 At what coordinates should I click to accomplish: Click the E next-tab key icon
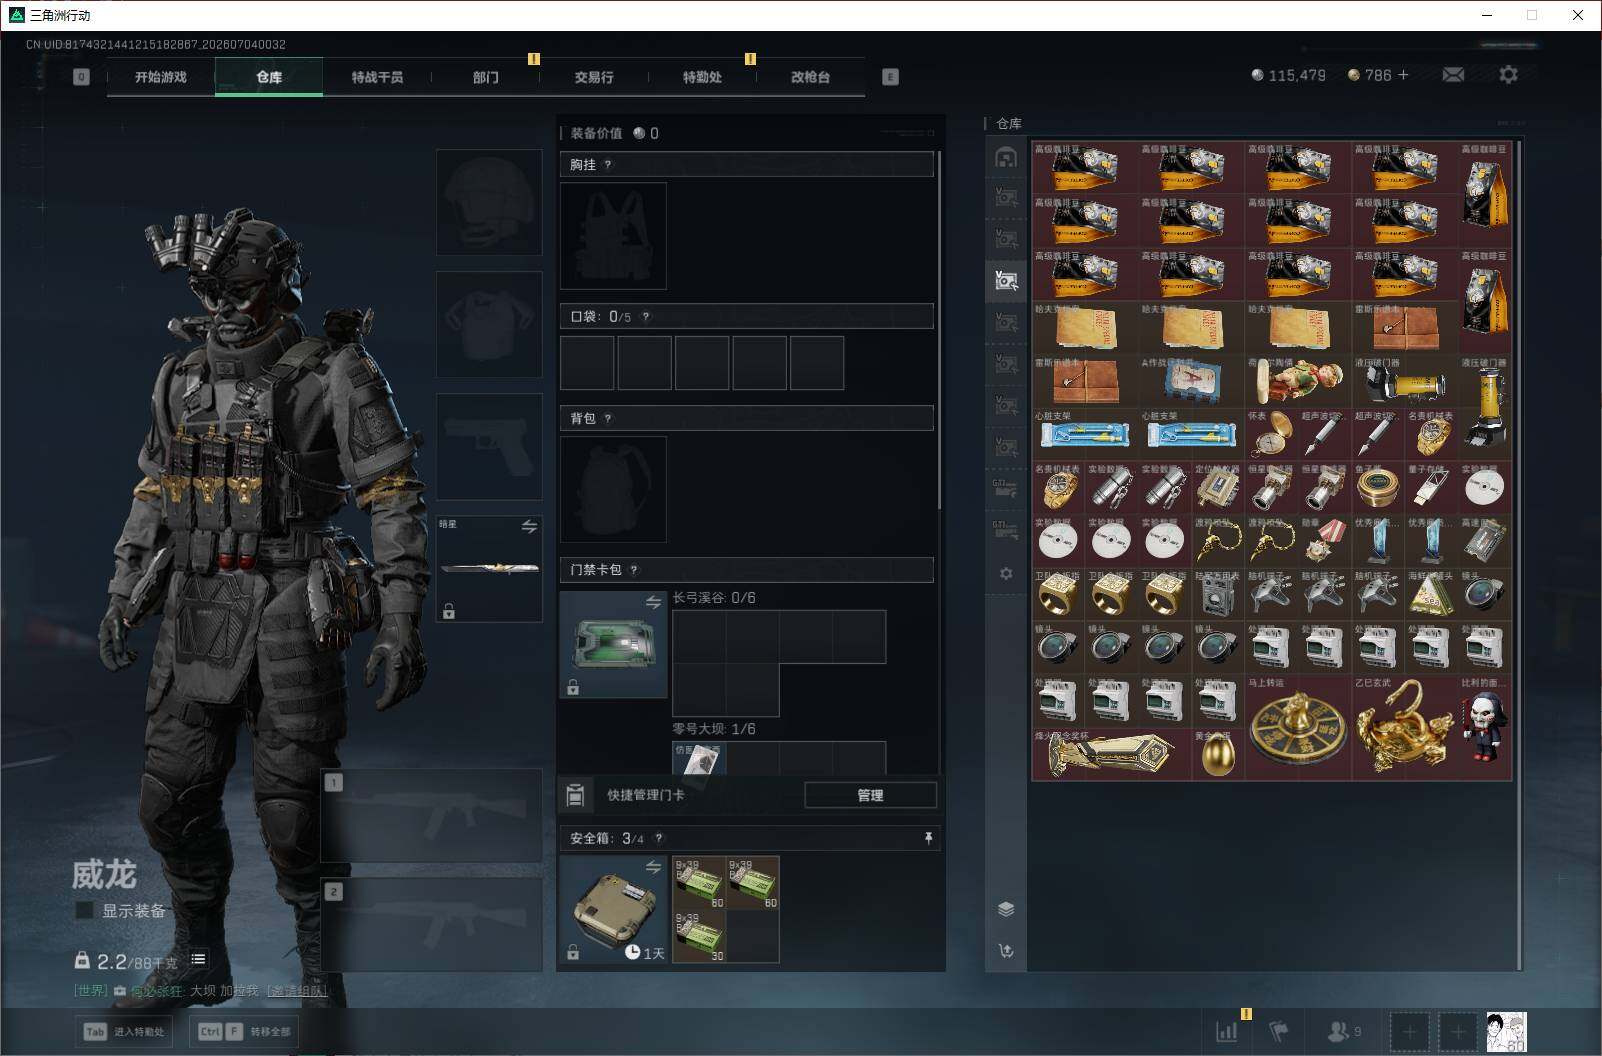point(890,77)
